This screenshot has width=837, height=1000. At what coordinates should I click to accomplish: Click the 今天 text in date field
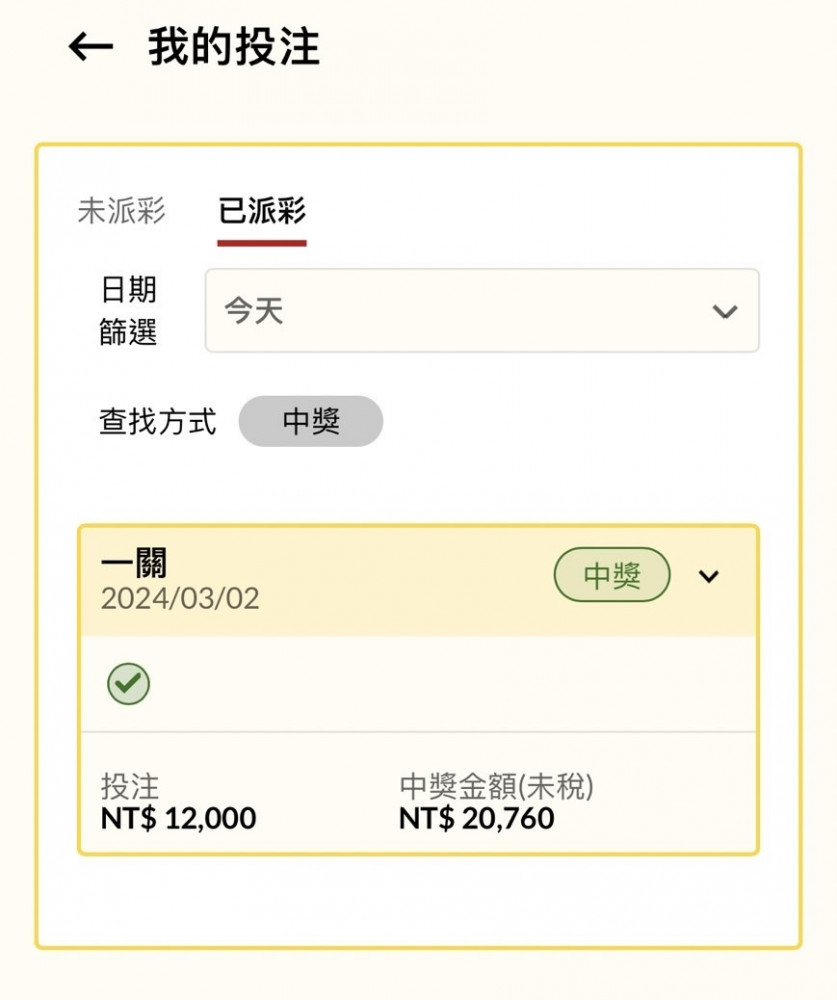pyautogui.click(x=253, y=311)
